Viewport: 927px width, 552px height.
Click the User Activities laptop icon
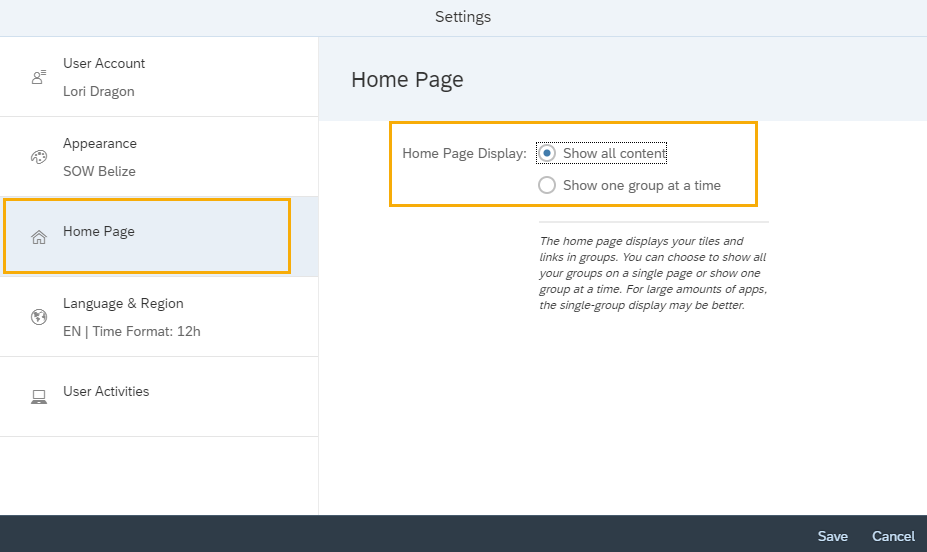point(39,397)
